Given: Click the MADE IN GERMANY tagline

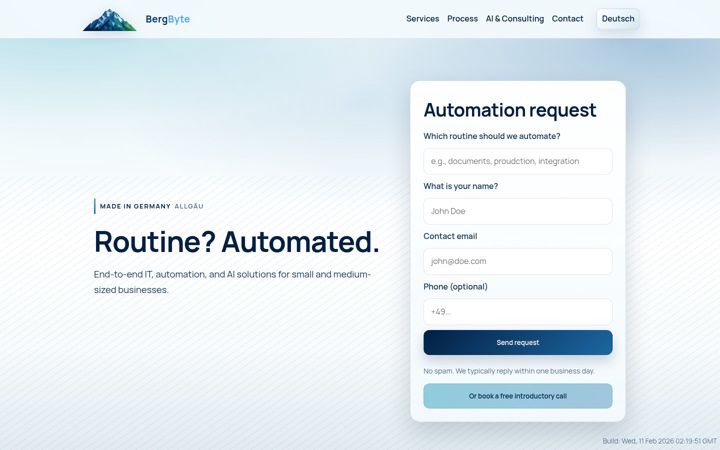Looking at the screenshot, I should click(x=135, y=207).
